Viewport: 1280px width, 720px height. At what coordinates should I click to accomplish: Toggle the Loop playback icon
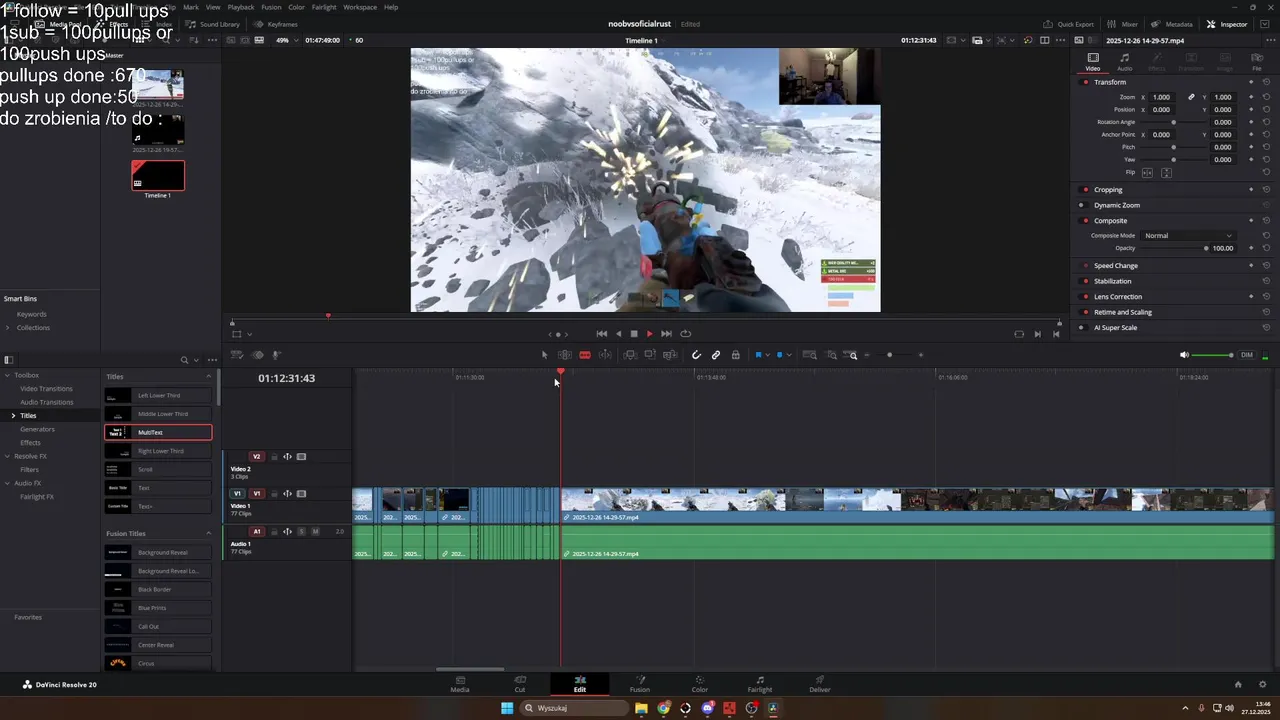point(685,334)
